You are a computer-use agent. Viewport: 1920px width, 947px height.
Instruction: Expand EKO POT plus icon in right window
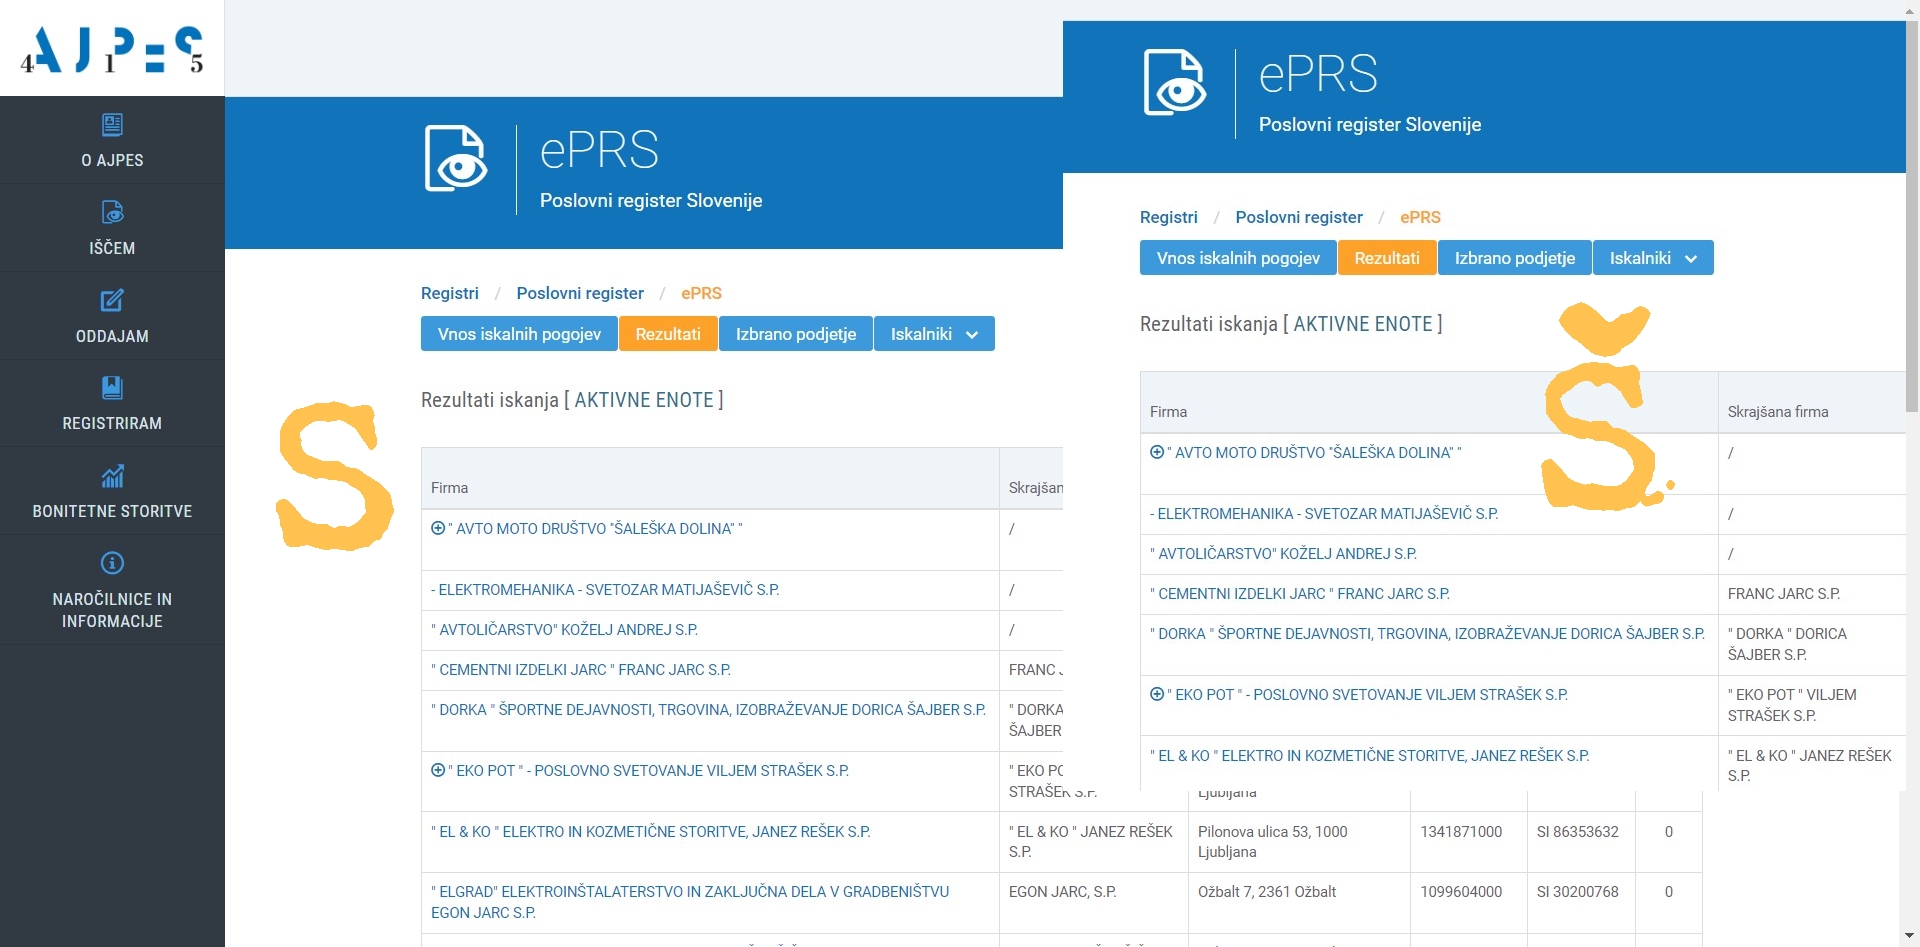click(1157, 694)
